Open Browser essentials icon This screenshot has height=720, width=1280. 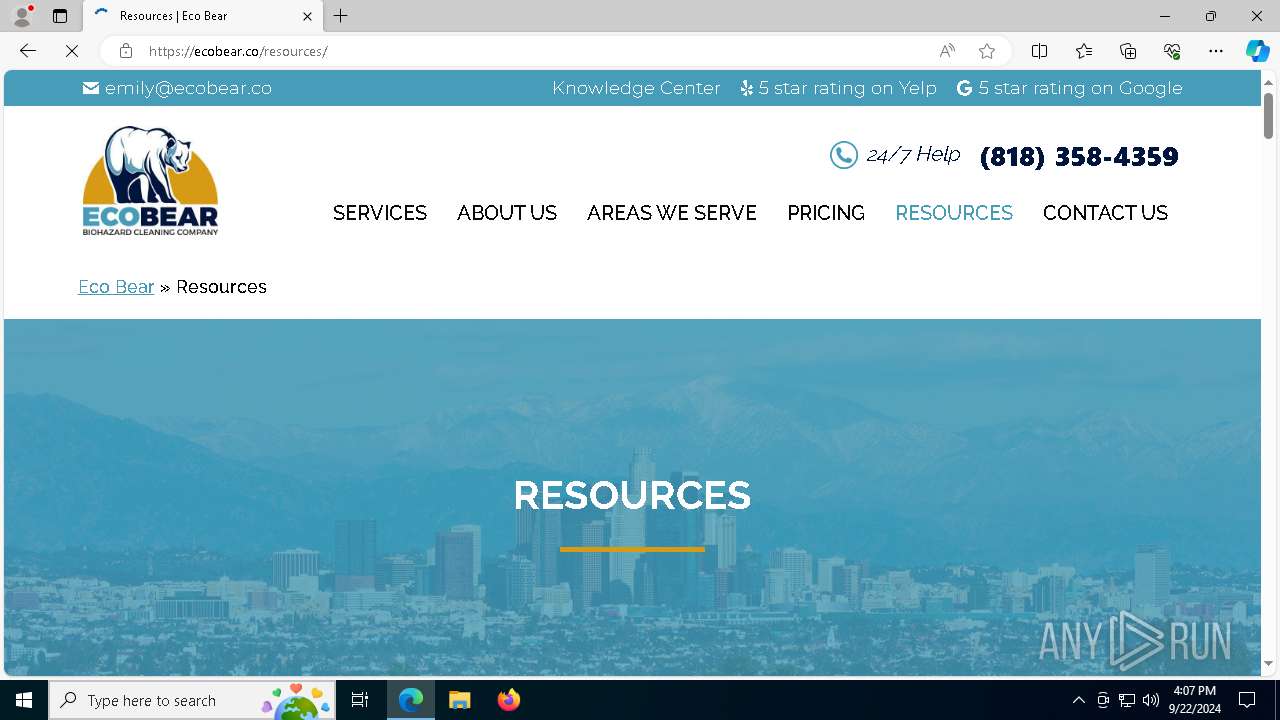1172,51
